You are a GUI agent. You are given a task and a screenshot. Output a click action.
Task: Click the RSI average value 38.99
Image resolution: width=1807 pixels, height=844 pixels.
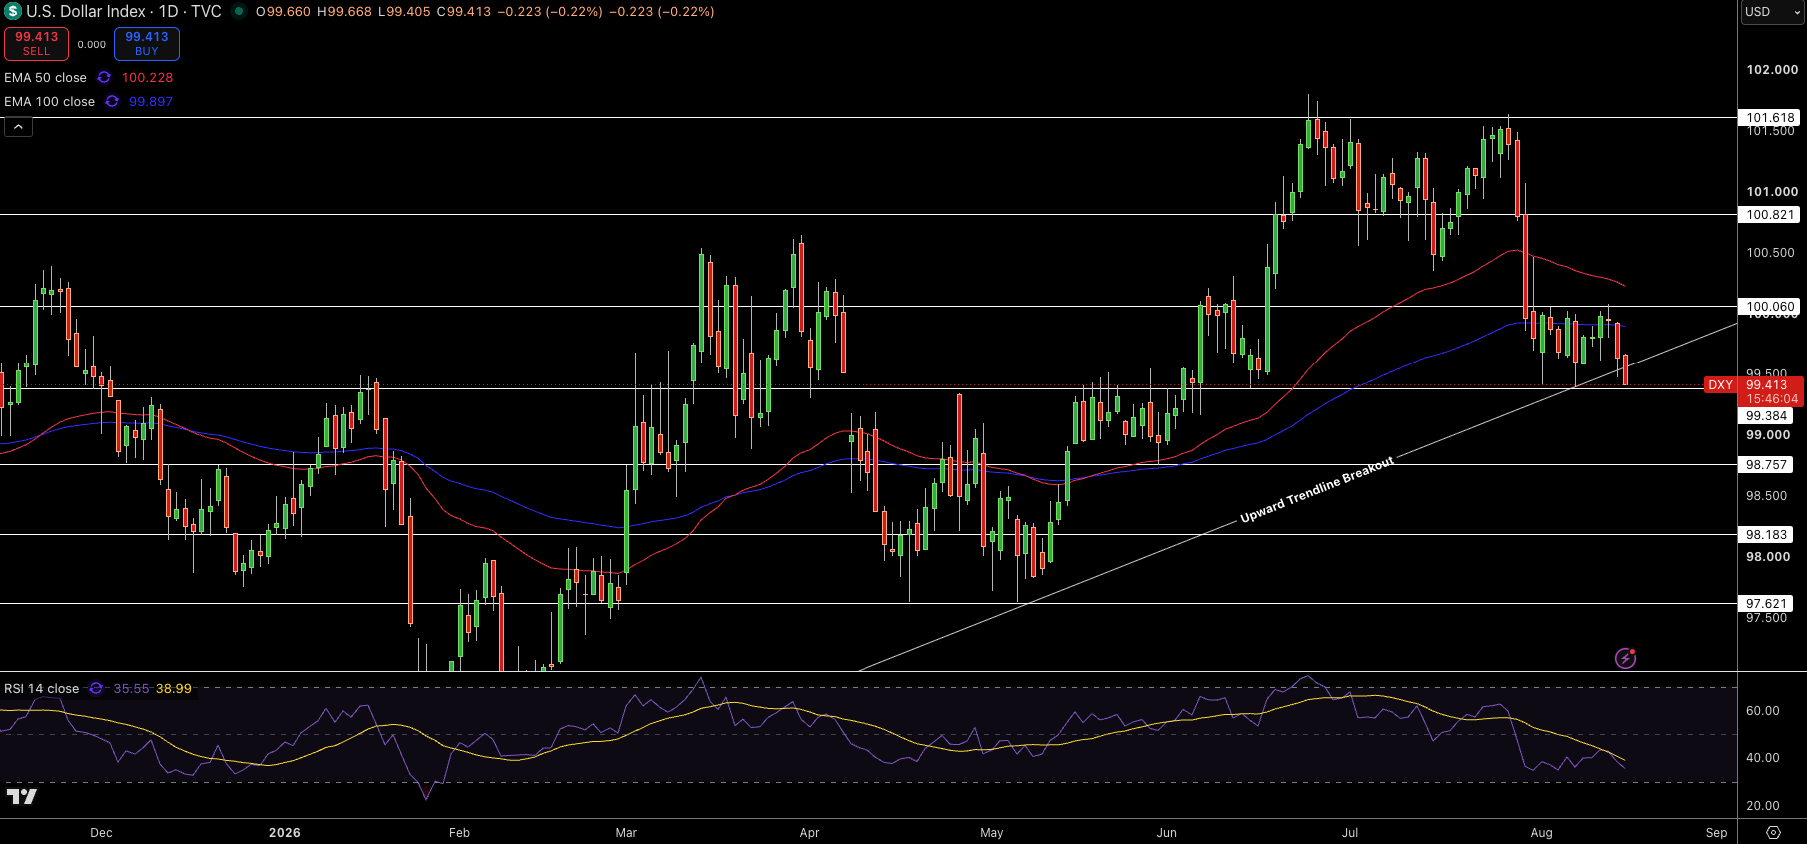coord(174,689)
